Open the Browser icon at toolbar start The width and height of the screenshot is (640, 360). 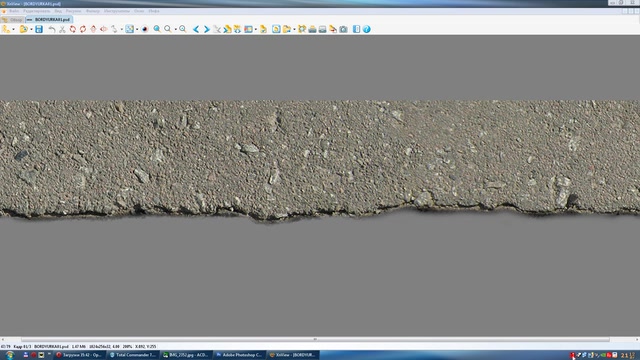click(6, 29)
